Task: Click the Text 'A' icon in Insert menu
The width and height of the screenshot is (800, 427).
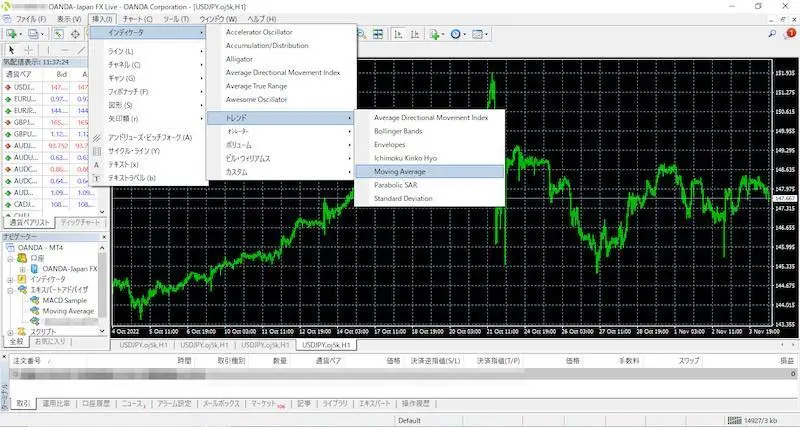Action: pos(97,165)
